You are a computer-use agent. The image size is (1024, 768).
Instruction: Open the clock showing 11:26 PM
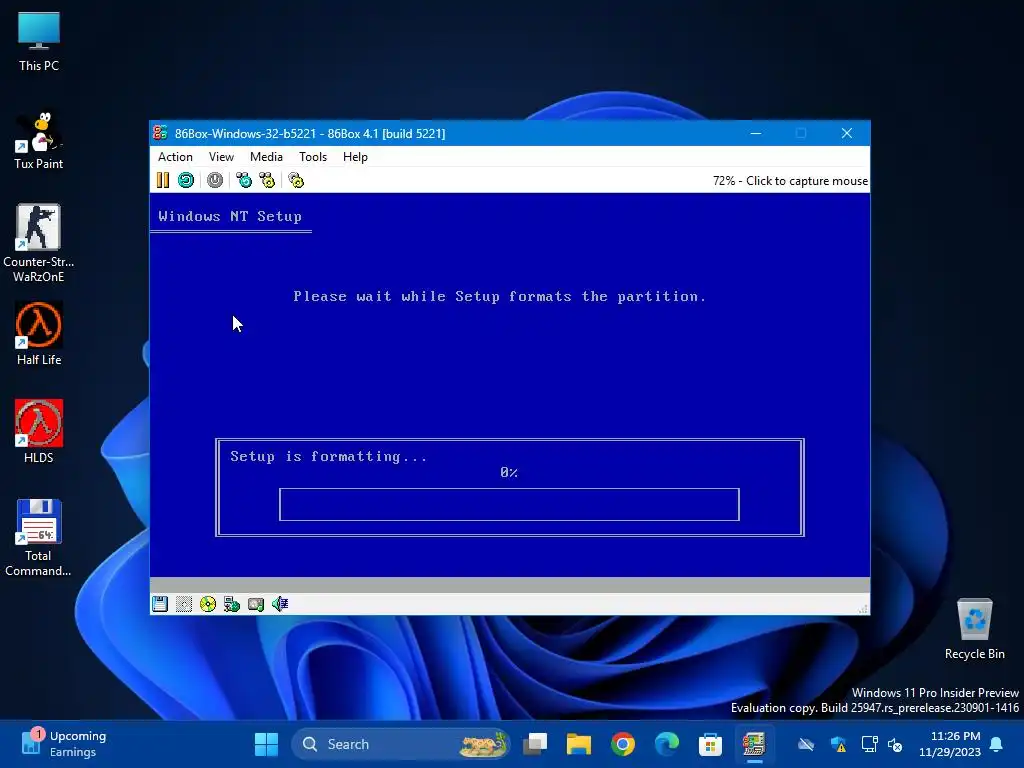[x=950, y=744]
